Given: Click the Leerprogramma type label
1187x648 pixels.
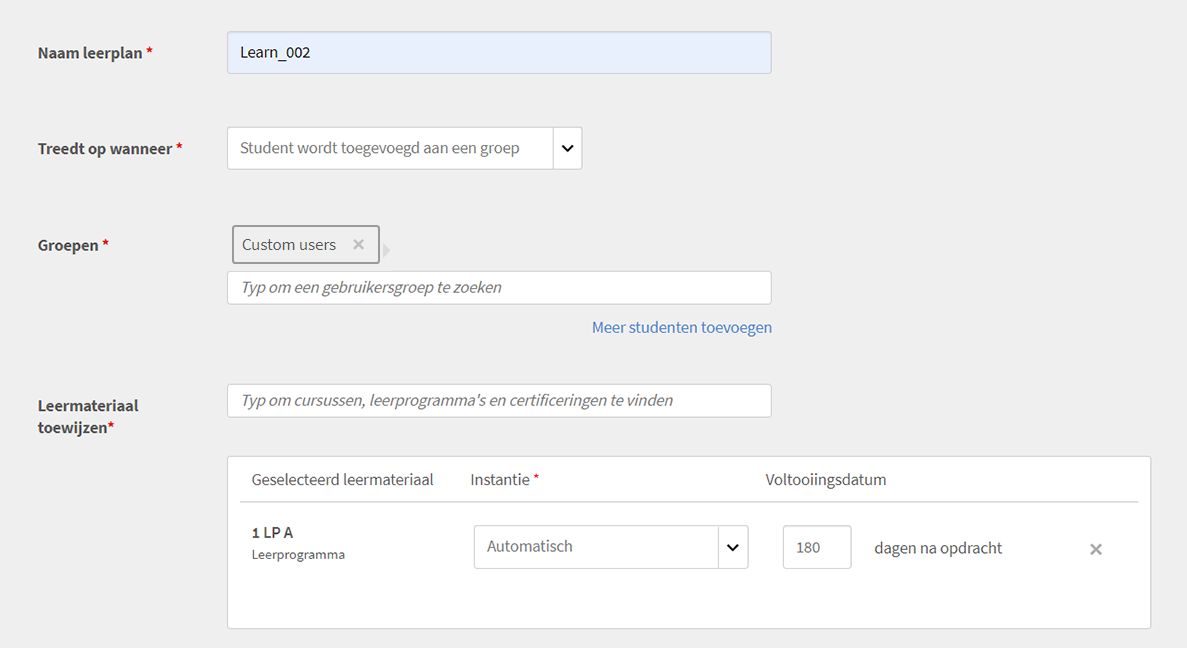Looking at the screenshot, I should click(x=298, y=555).
